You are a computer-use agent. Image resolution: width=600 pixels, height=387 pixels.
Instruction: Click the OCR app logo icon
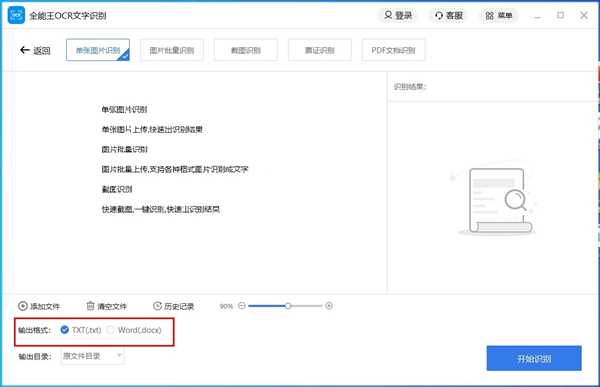point(16,15)
